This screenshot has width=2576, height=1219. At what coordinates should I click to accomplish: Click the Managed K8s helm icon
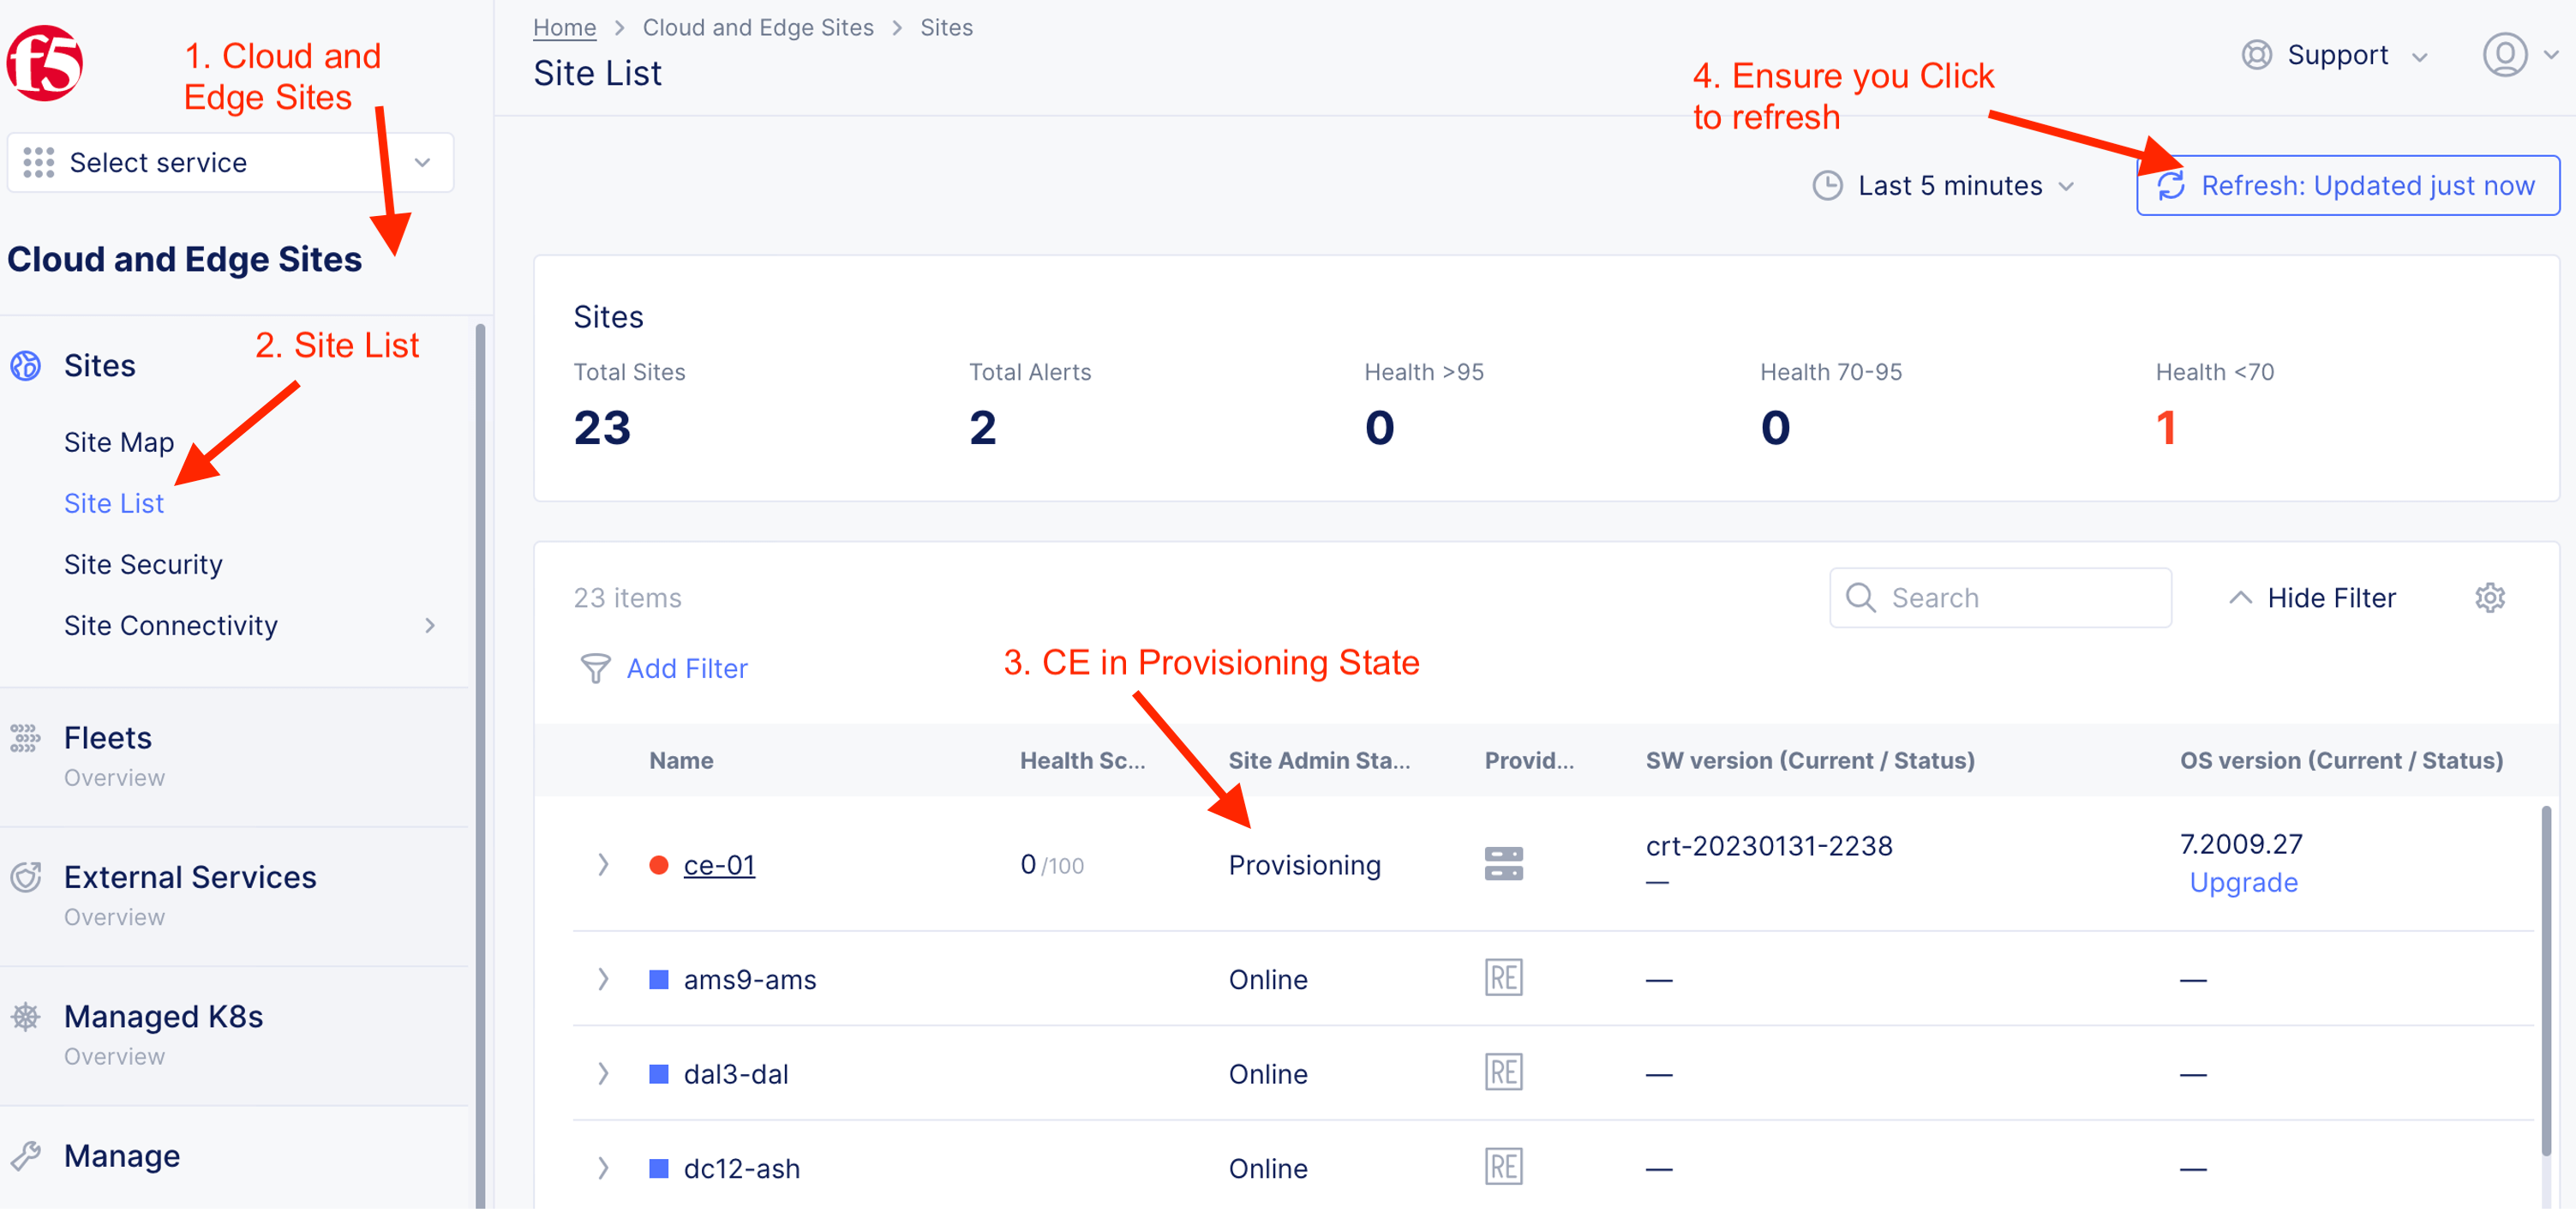(x=26, y=1017)
